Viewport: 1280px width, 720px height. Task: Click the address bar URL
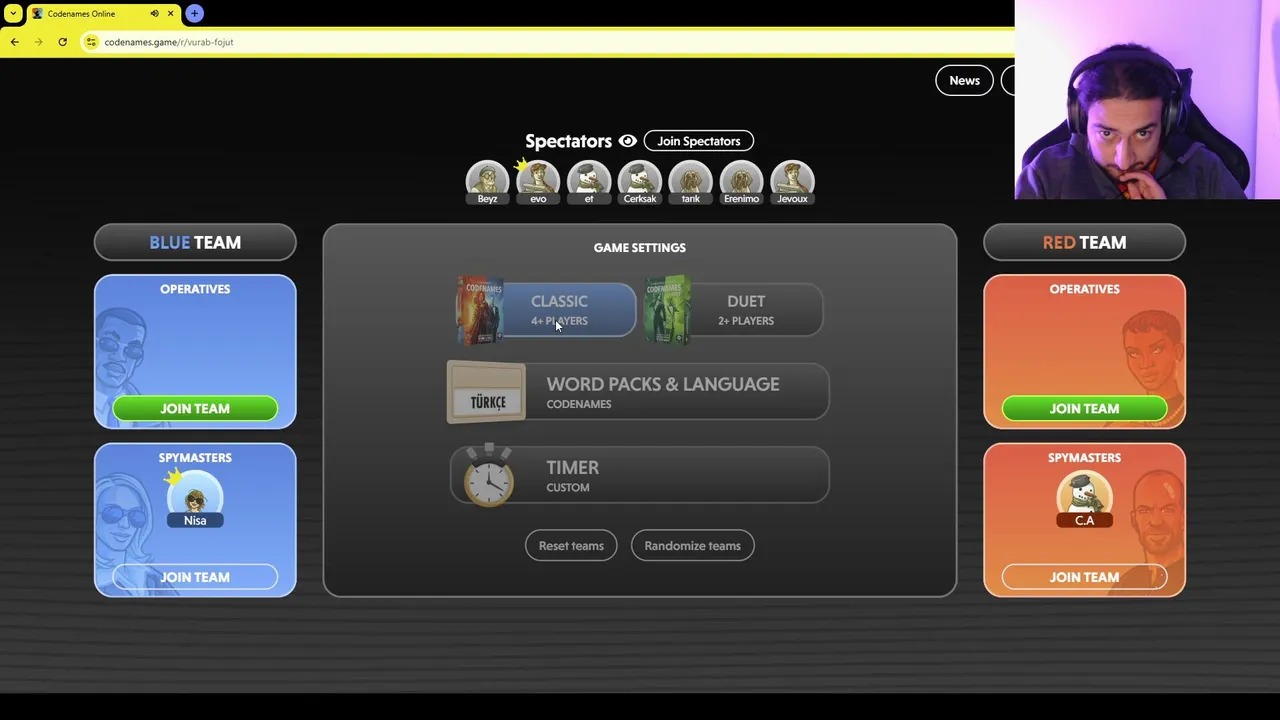click(169, 42)
